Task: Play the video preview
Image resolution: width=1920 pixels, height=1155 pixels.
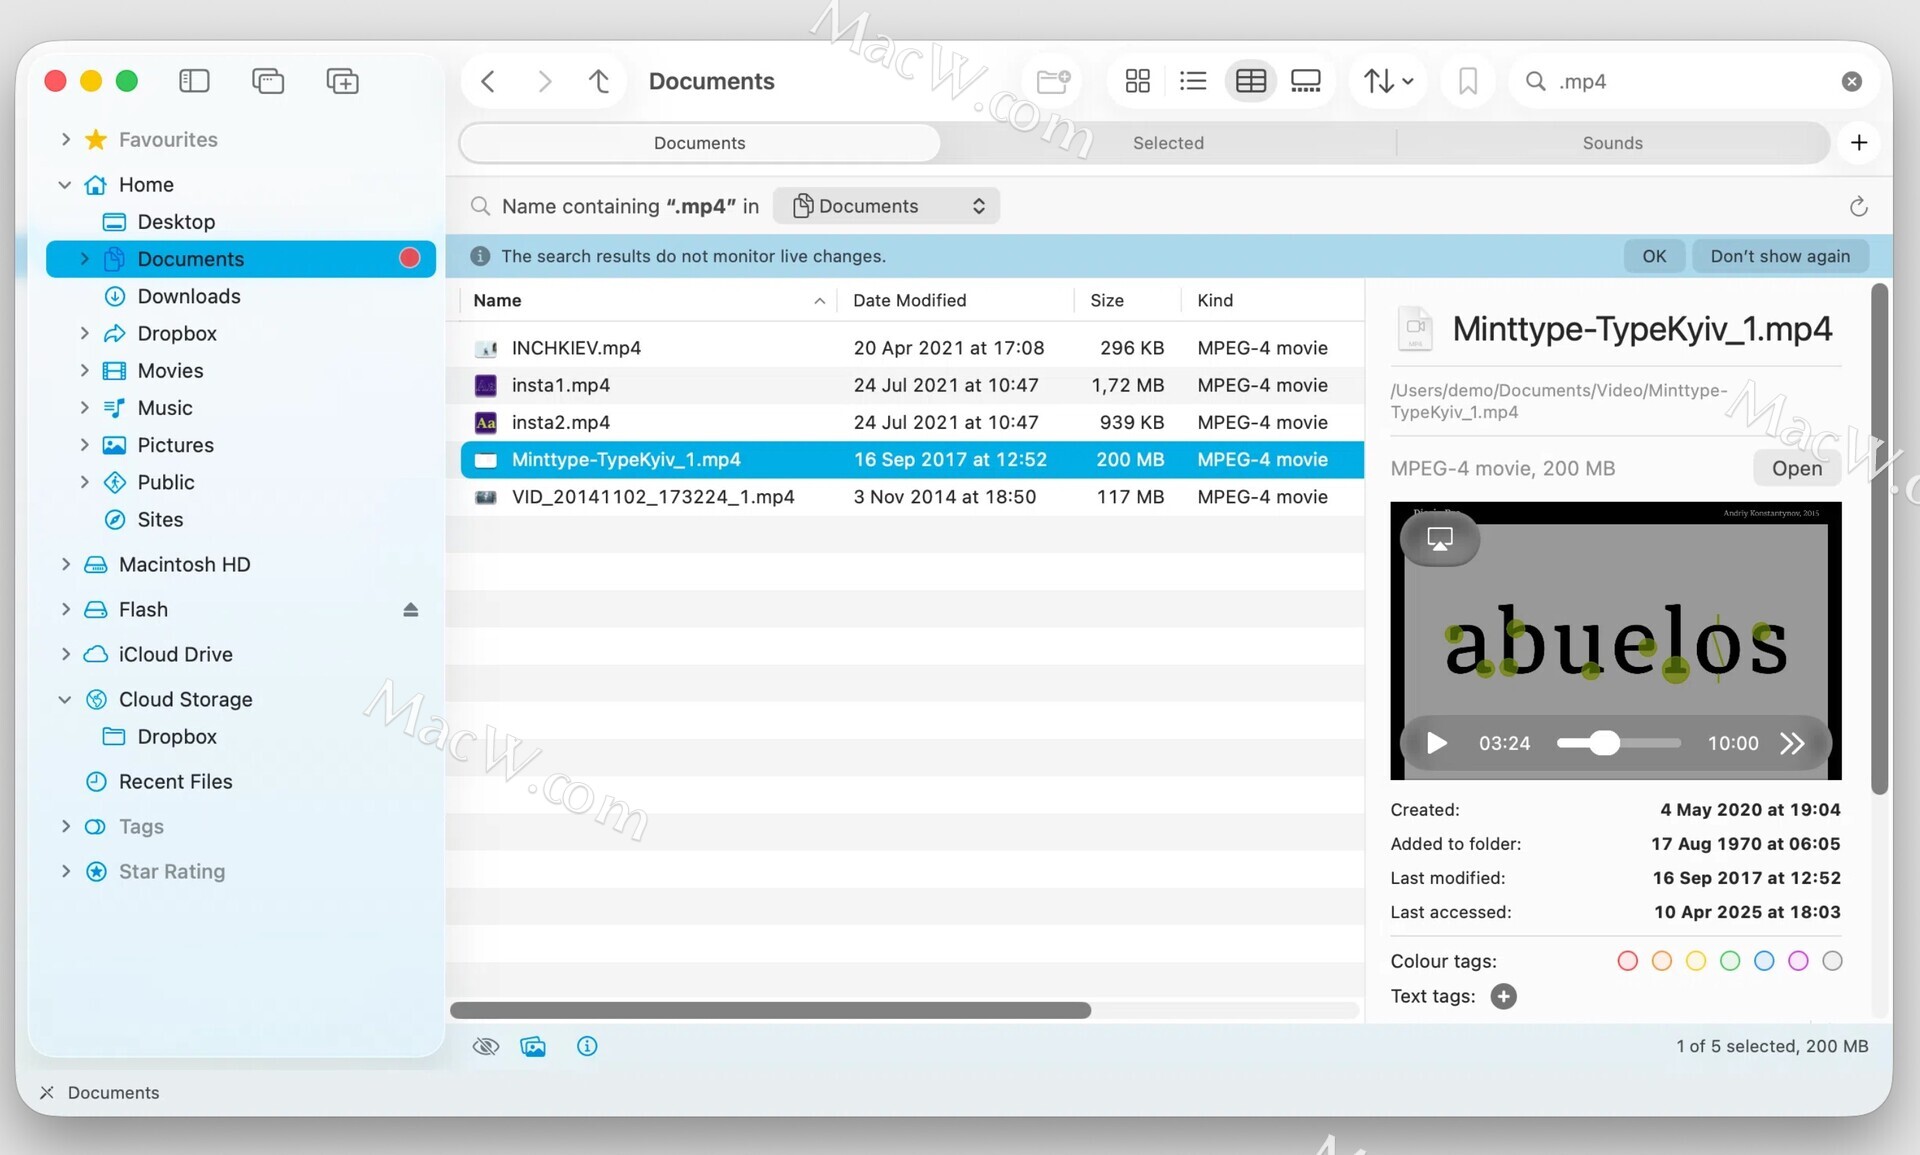Action: coord(1437,743)
